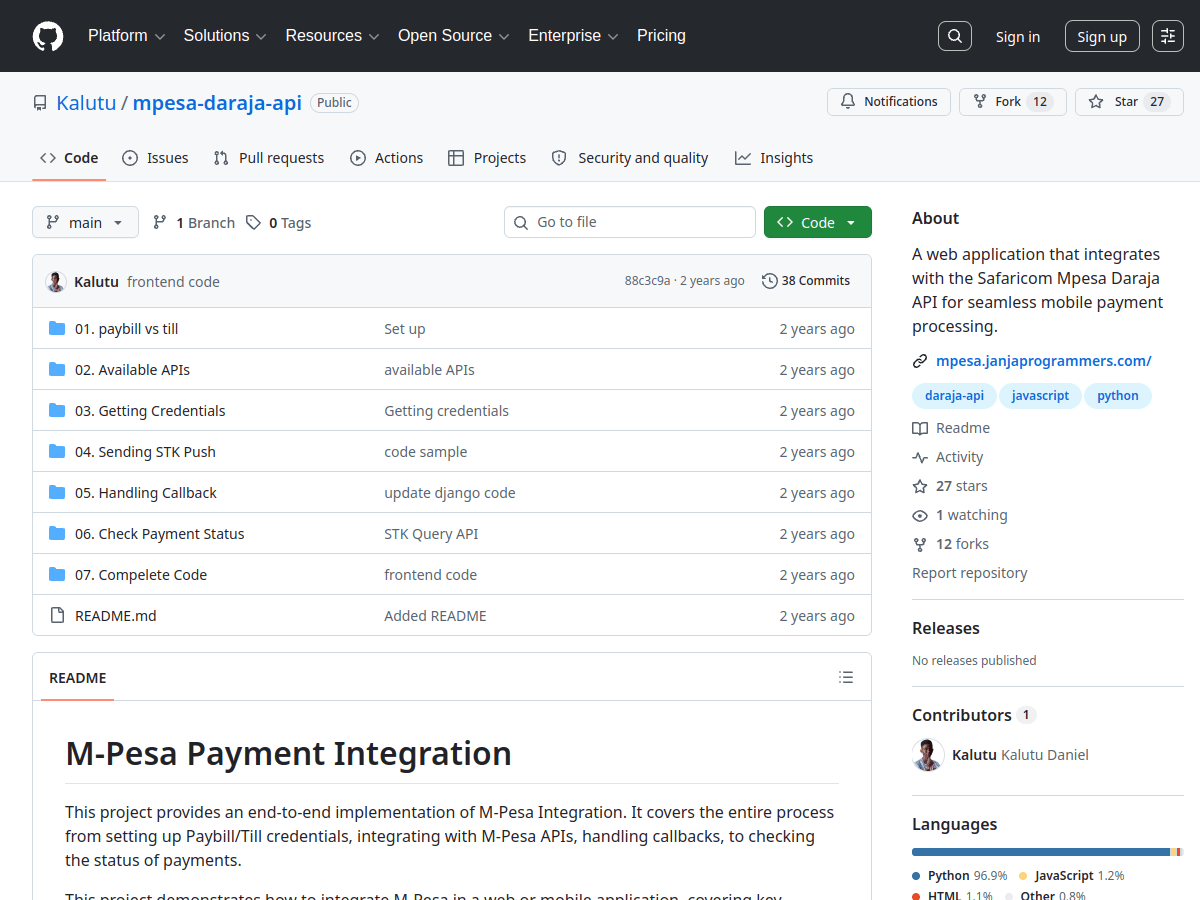Click the 'STK Query API' commit message
The height and width of the screenshot is (900, 1200).
pos(431,534)
